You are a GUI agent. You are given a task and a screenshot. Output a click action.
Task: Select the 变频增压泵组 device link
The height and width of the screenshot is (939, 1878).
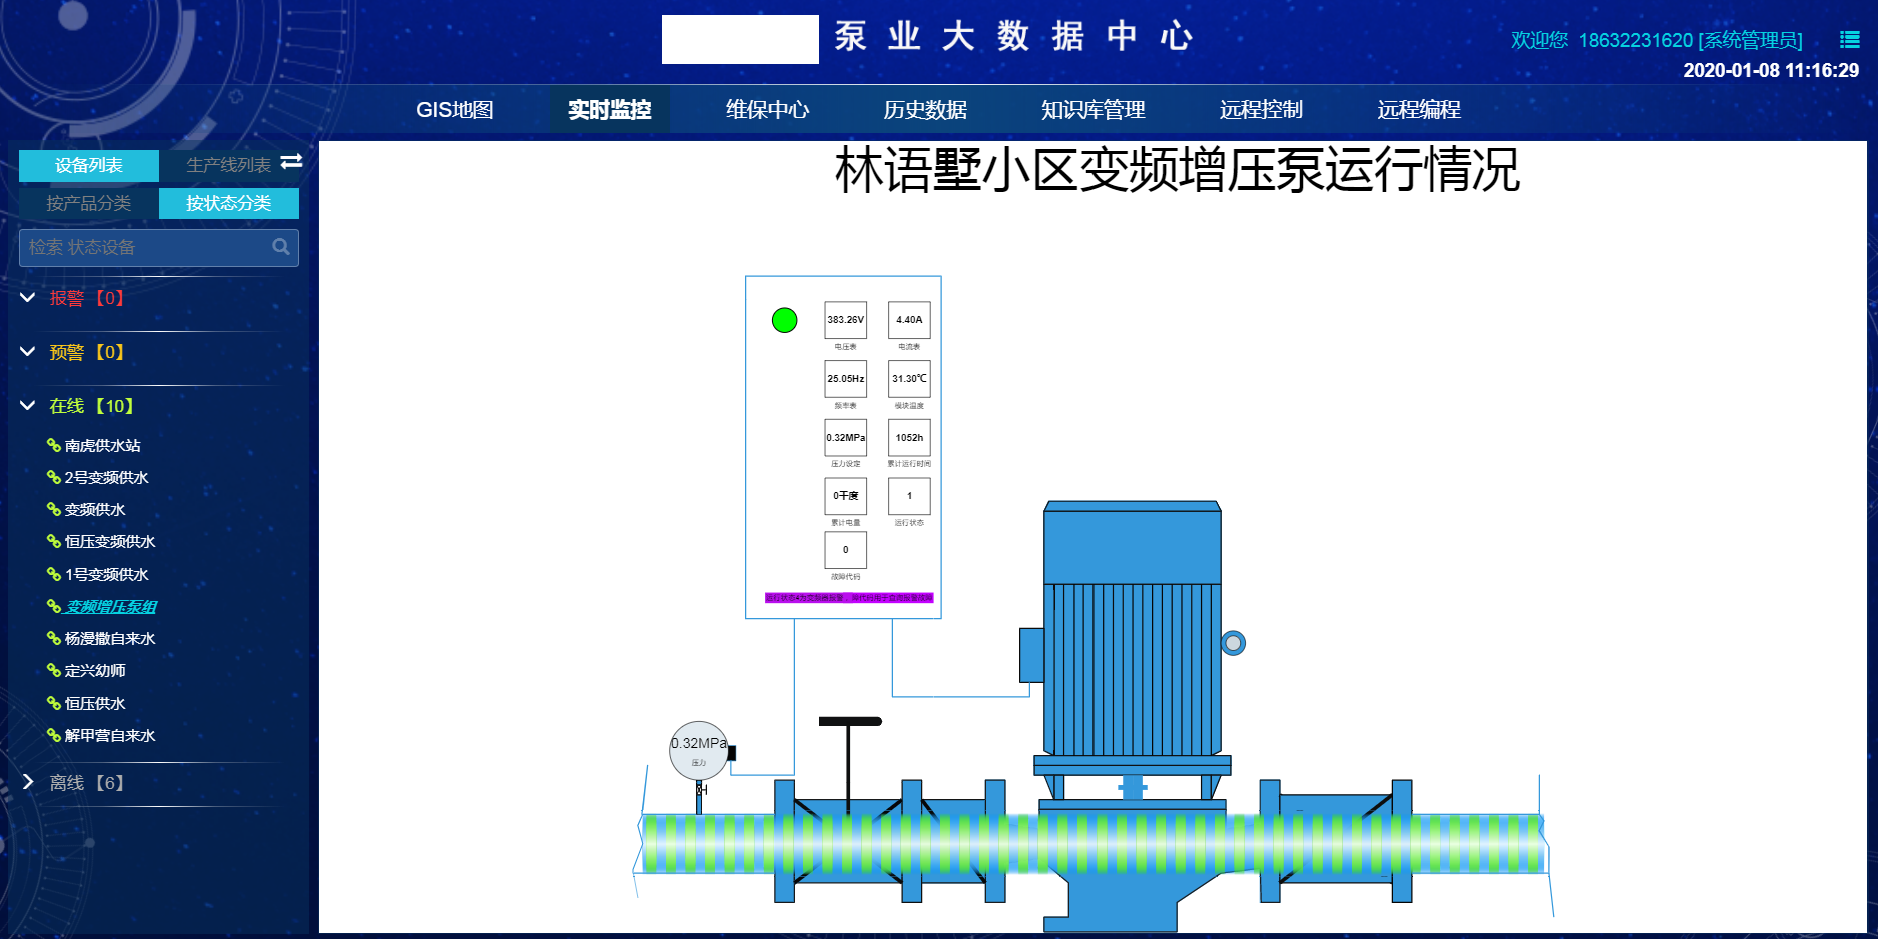coord(110,606)
